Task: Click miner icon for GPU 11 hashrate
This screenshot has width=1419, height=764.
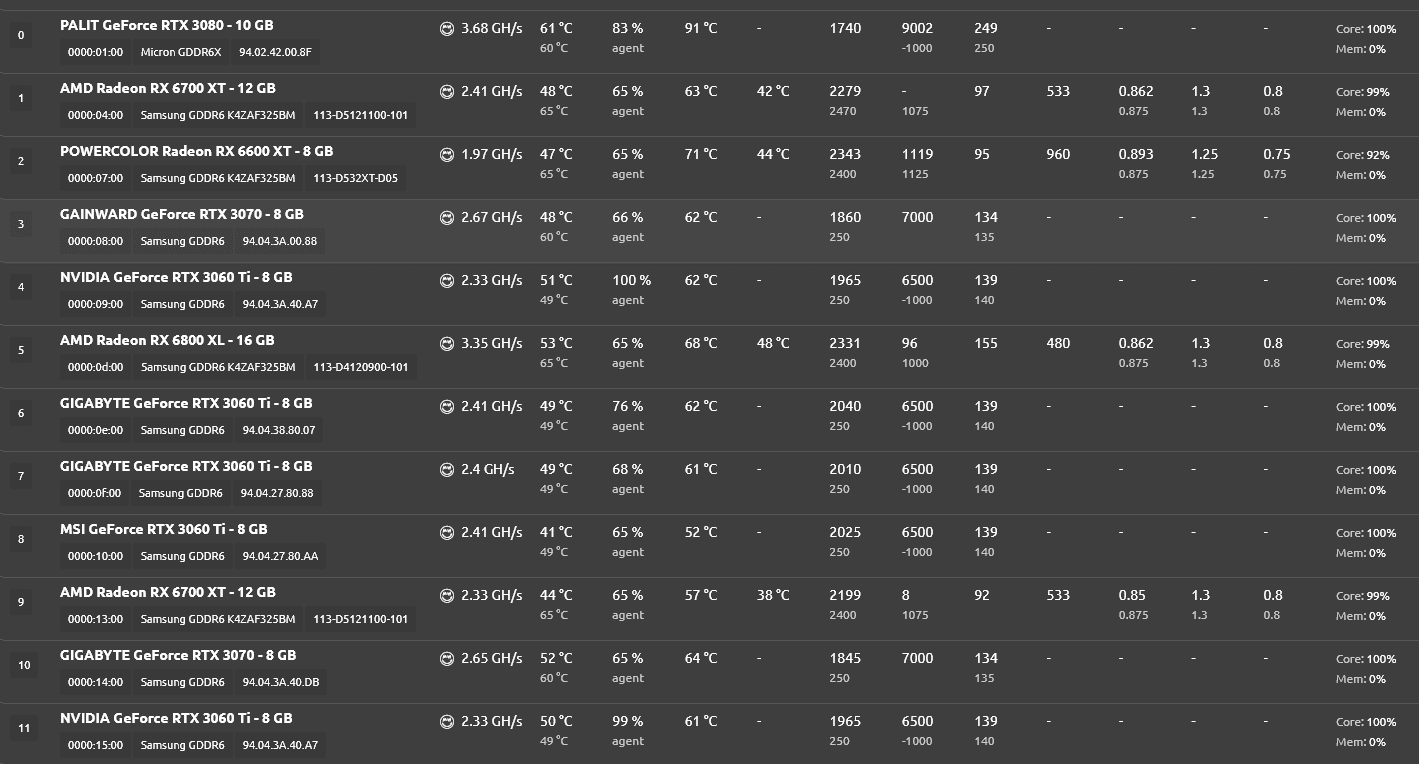Action: [x=447, y=721]
